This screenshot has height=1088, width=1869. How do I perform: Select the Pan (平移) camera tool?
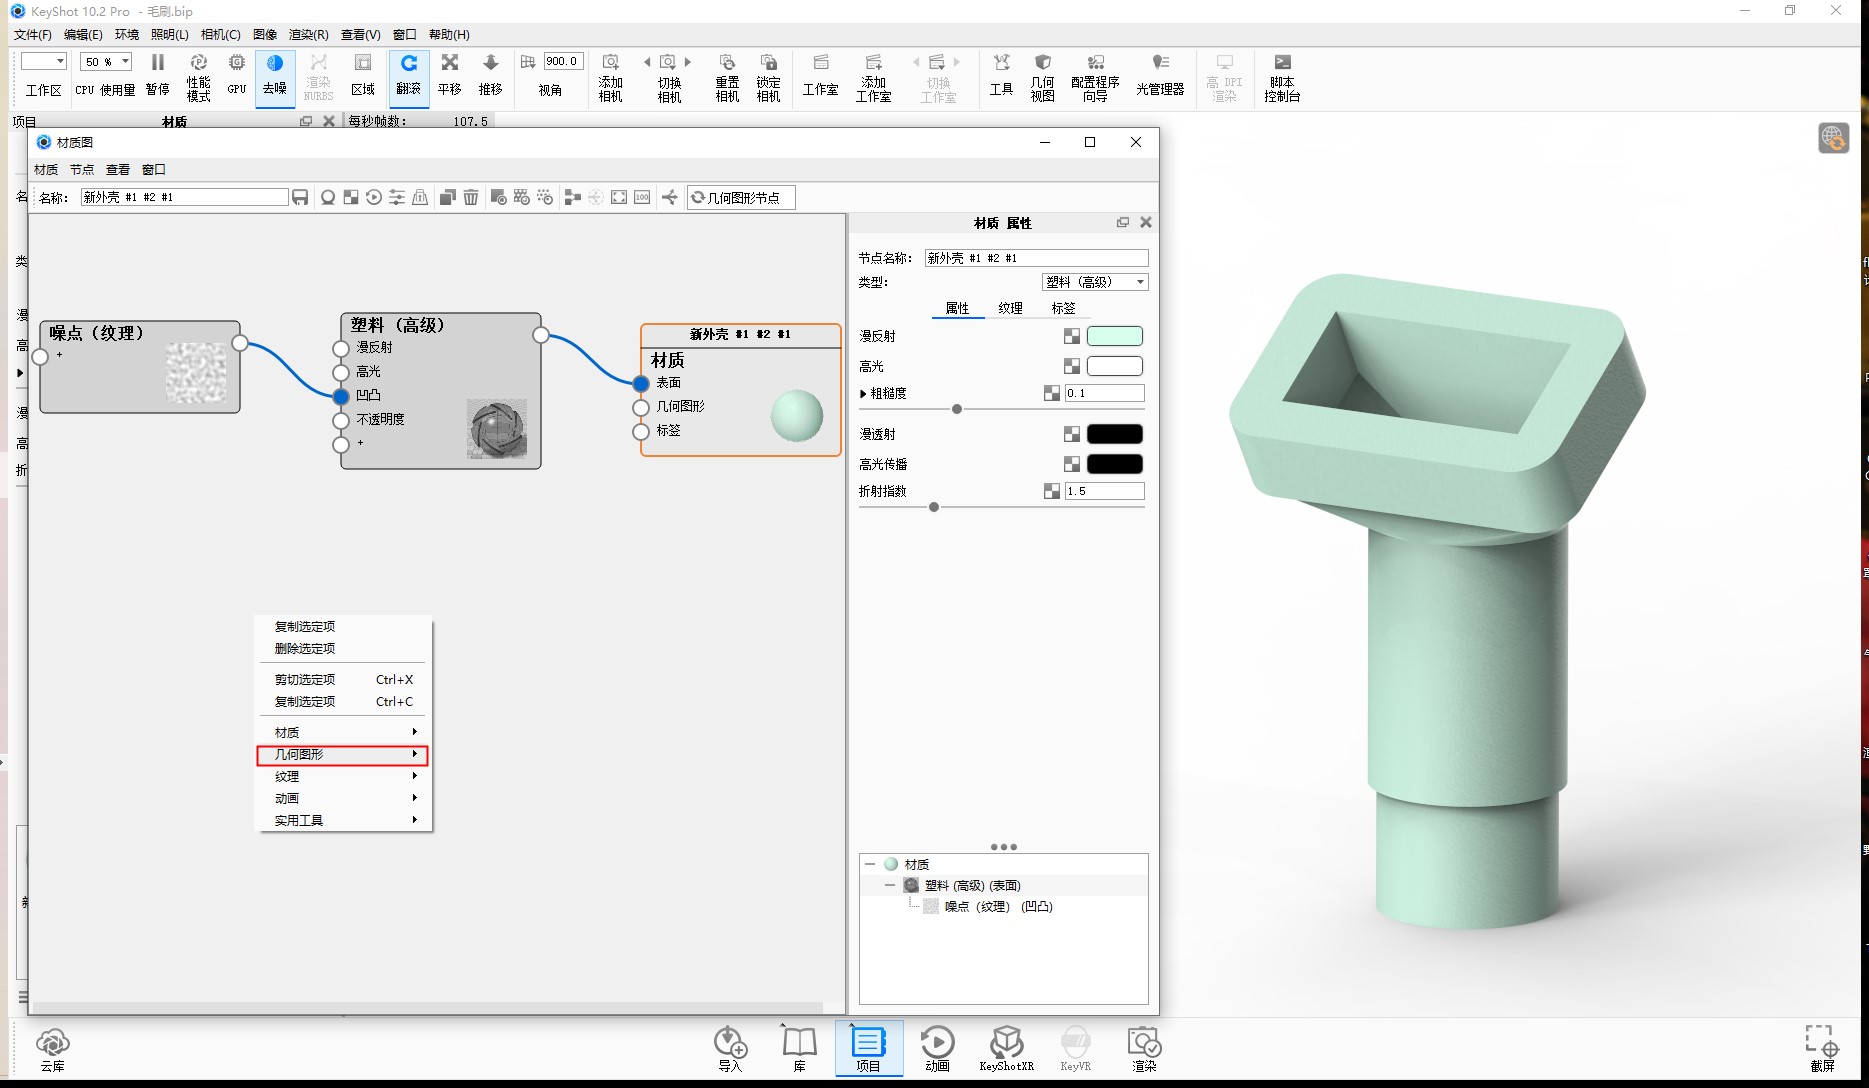click(x=450, y=76)
